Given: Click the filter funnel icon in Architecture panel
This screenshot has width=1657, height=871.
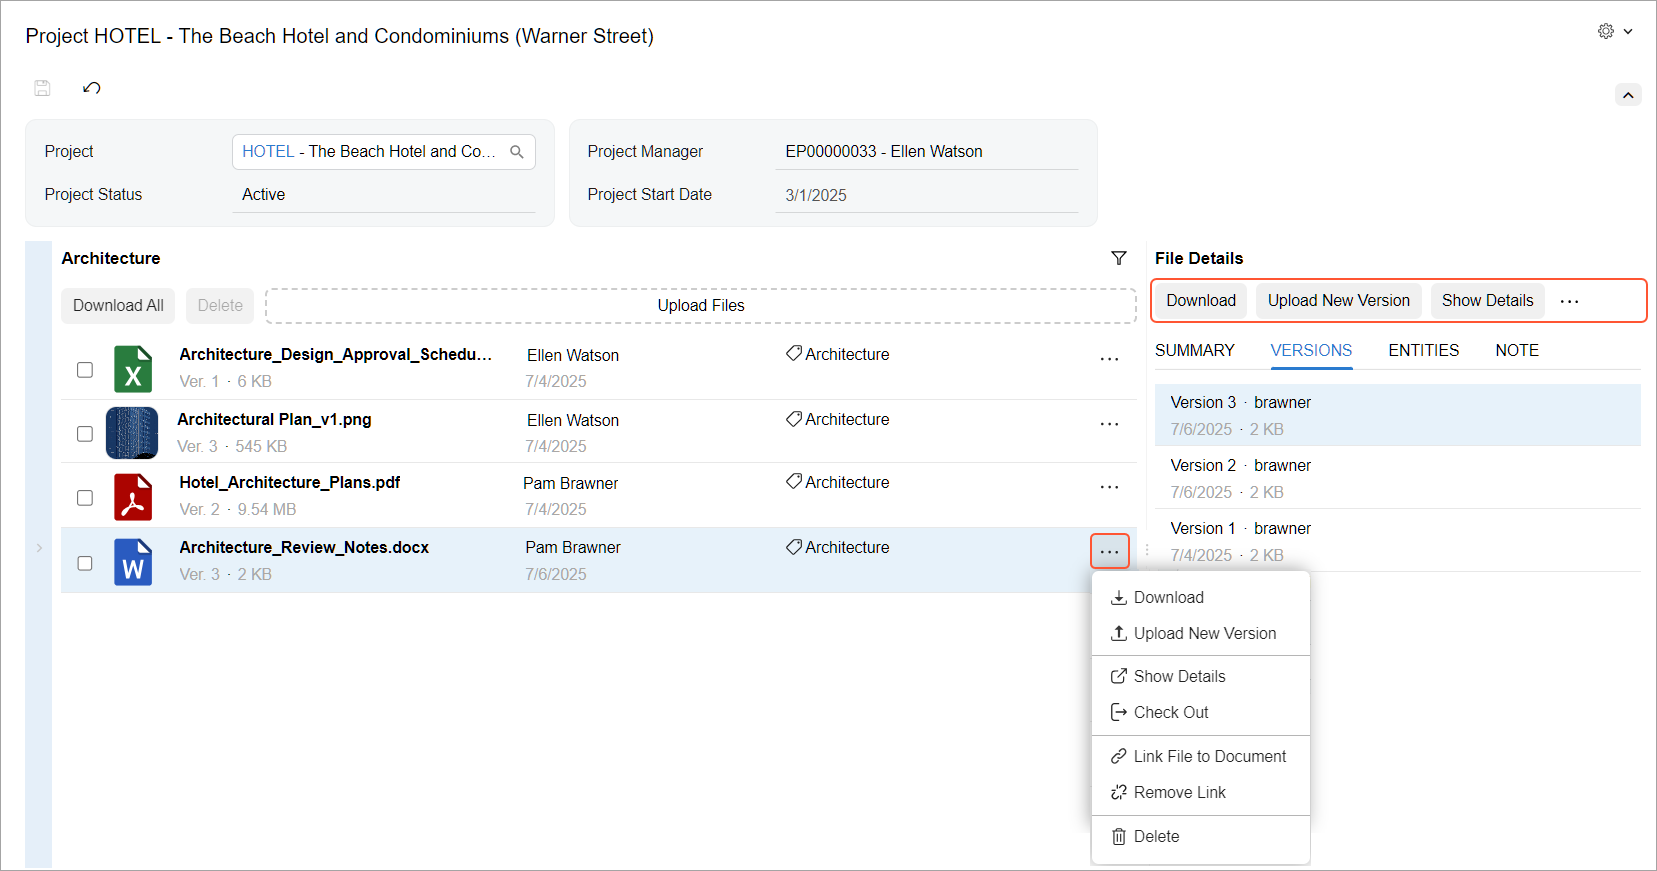Looking at the screenshot, I should pos(1118,258).
